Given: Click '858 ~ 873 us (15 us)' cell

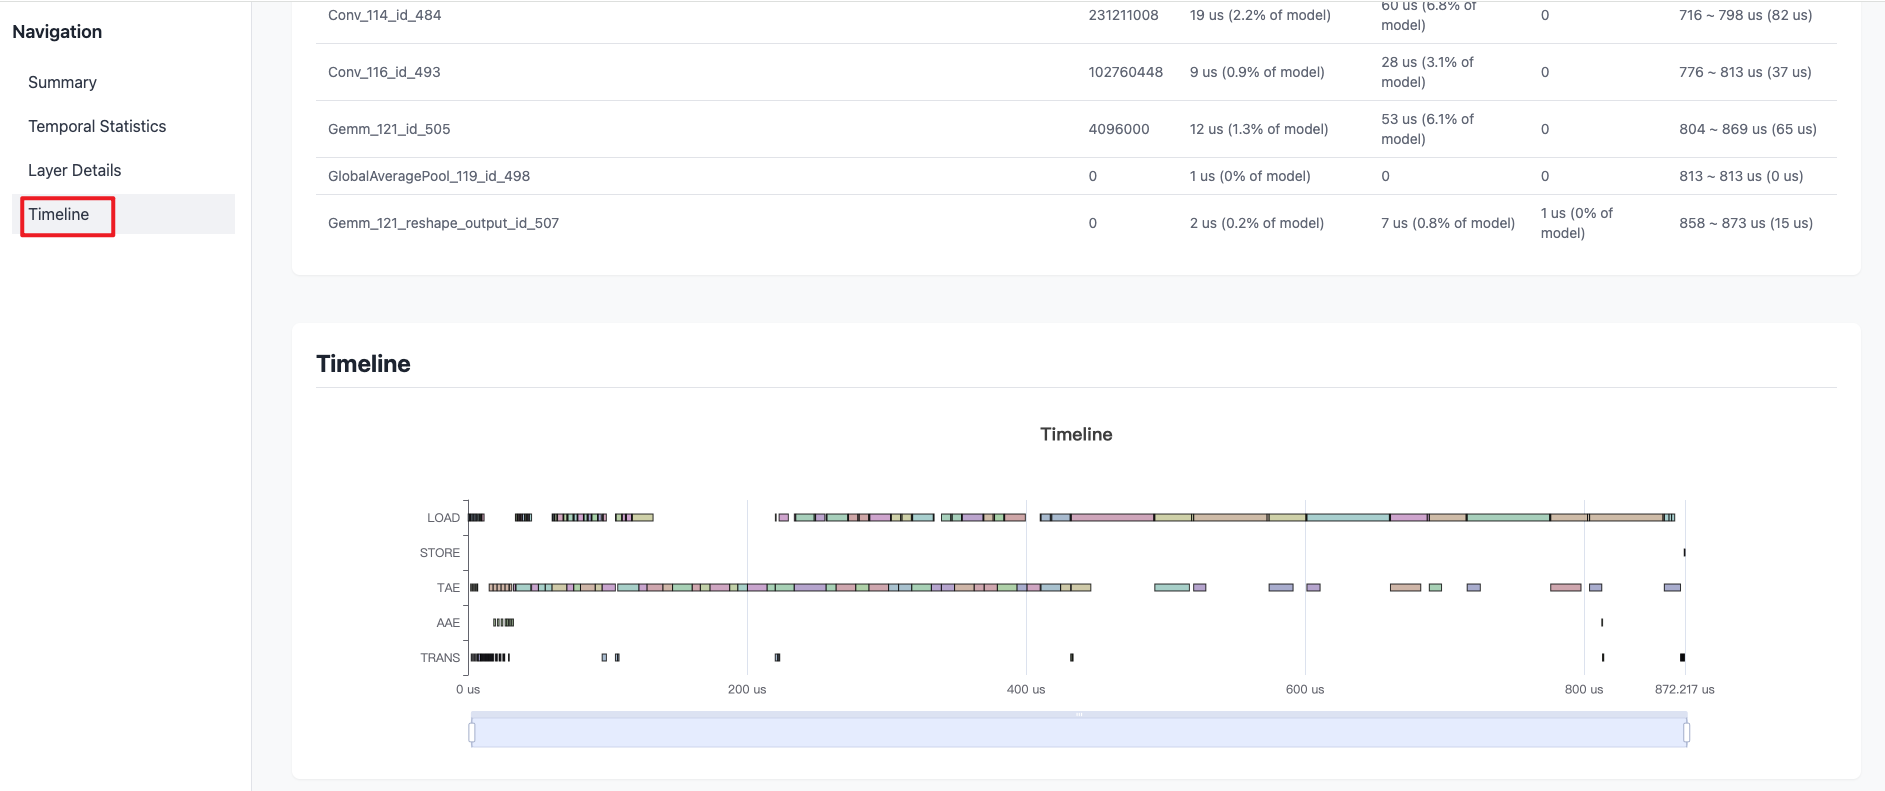Looking at the screenshot, I should click(x=1746, y=223).
